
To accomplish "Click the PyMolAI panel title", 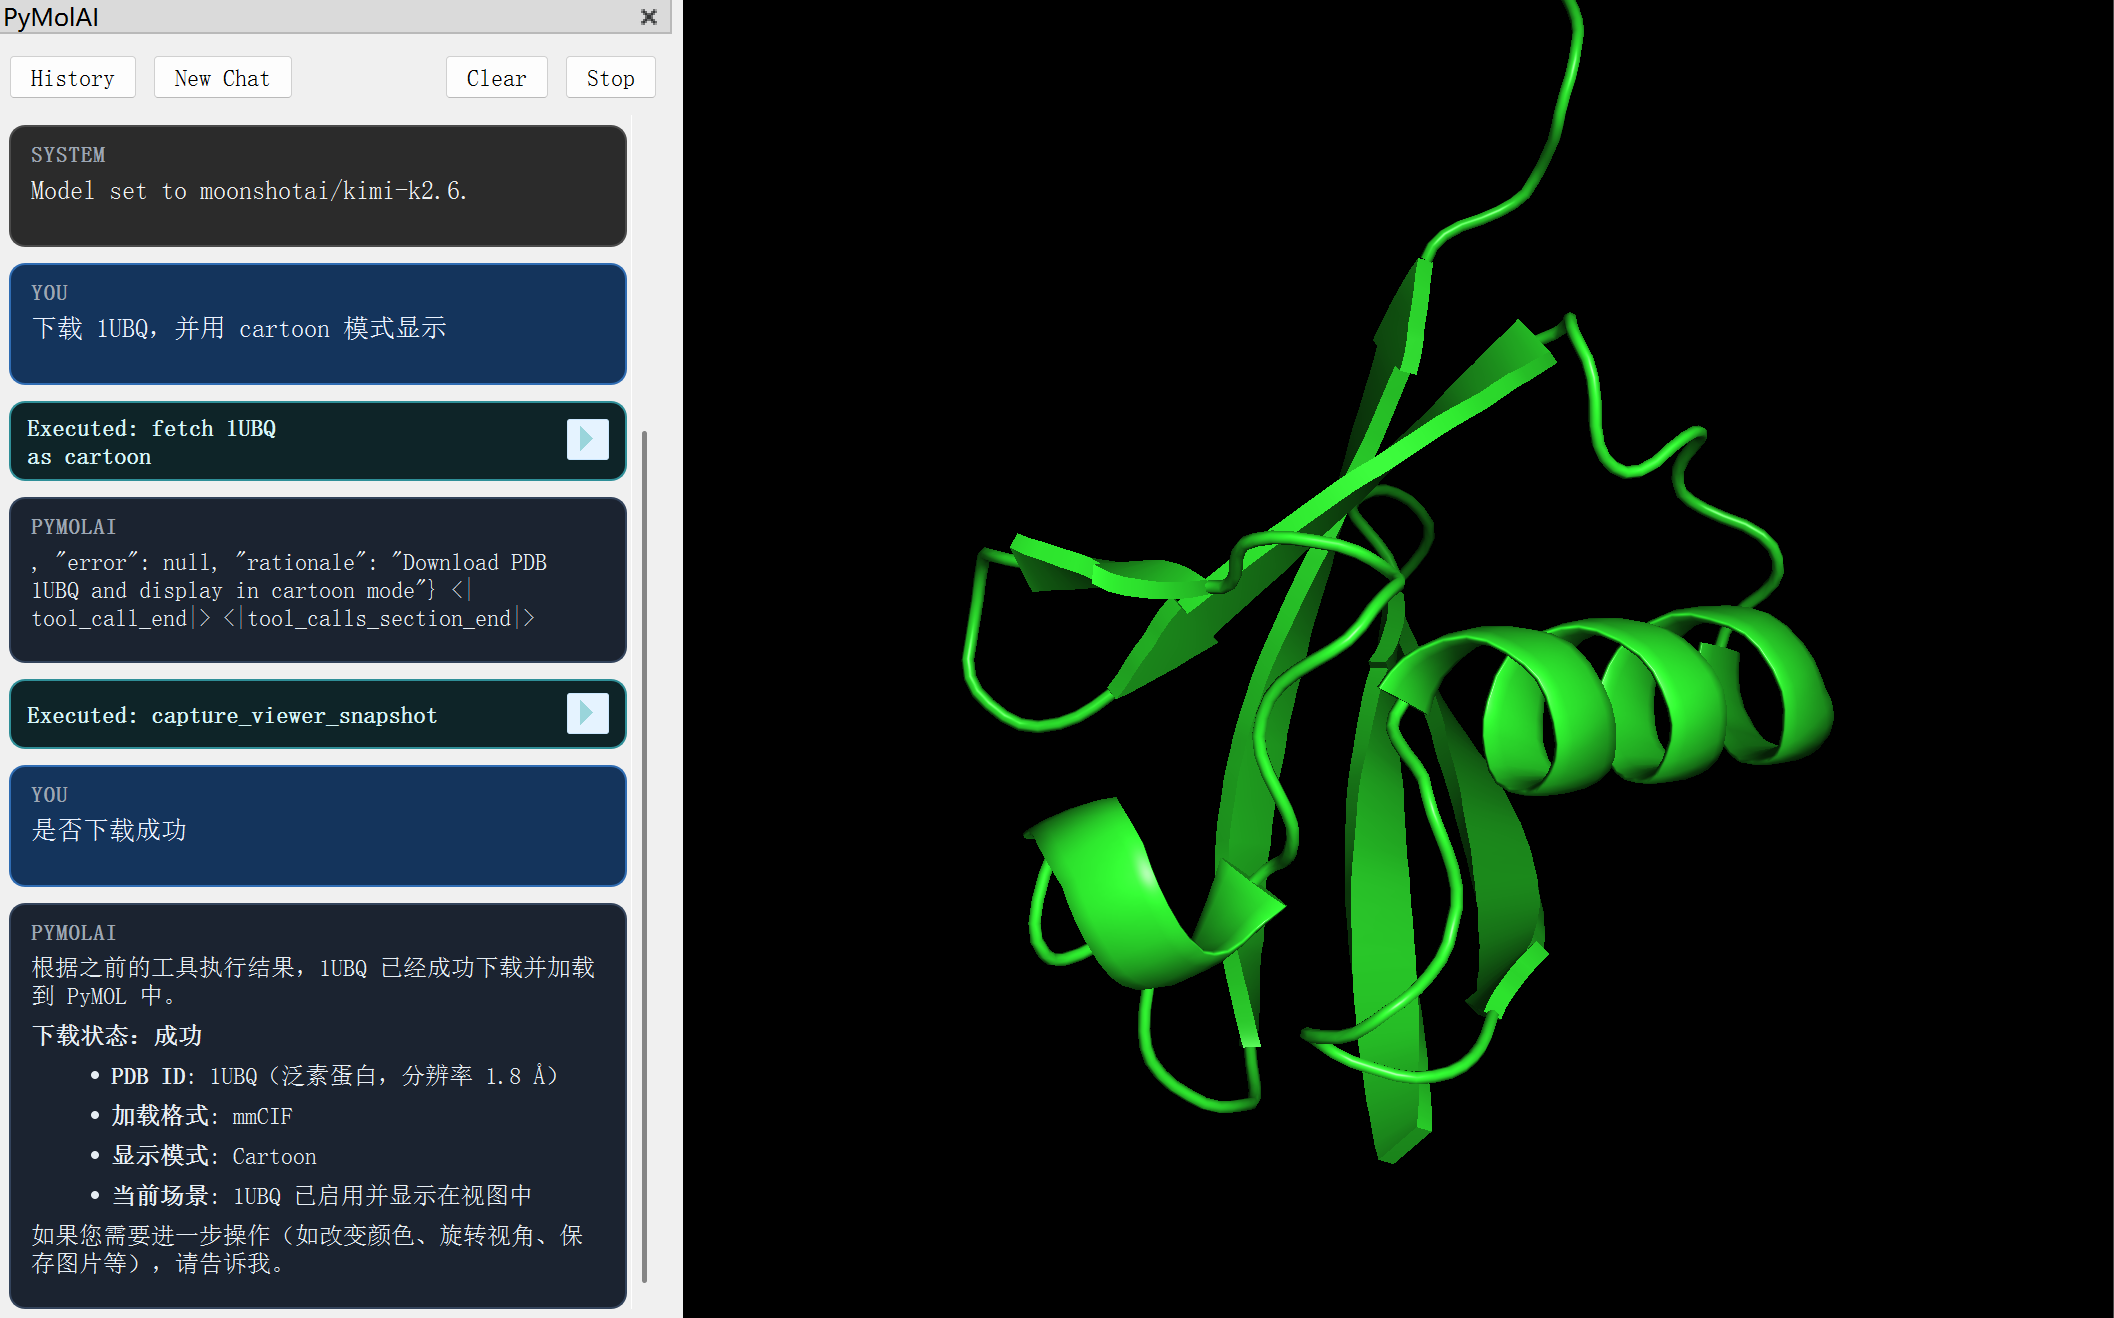I will [51, 17].
